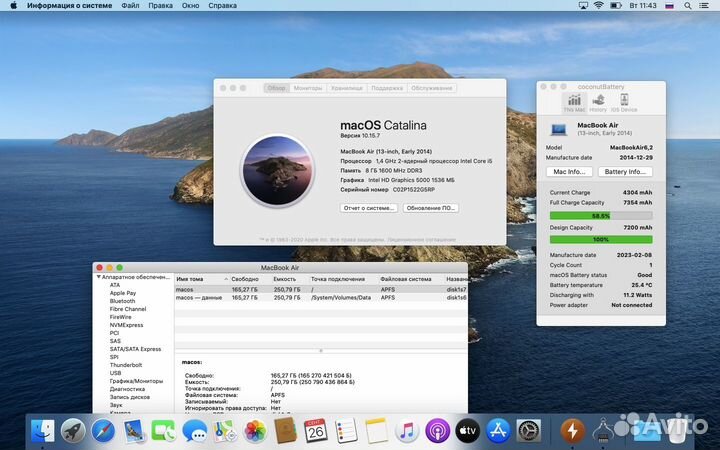The width and height of the screenshot is (720, 450).
Task: Switch to Хранилище tab
Action: 347,88
